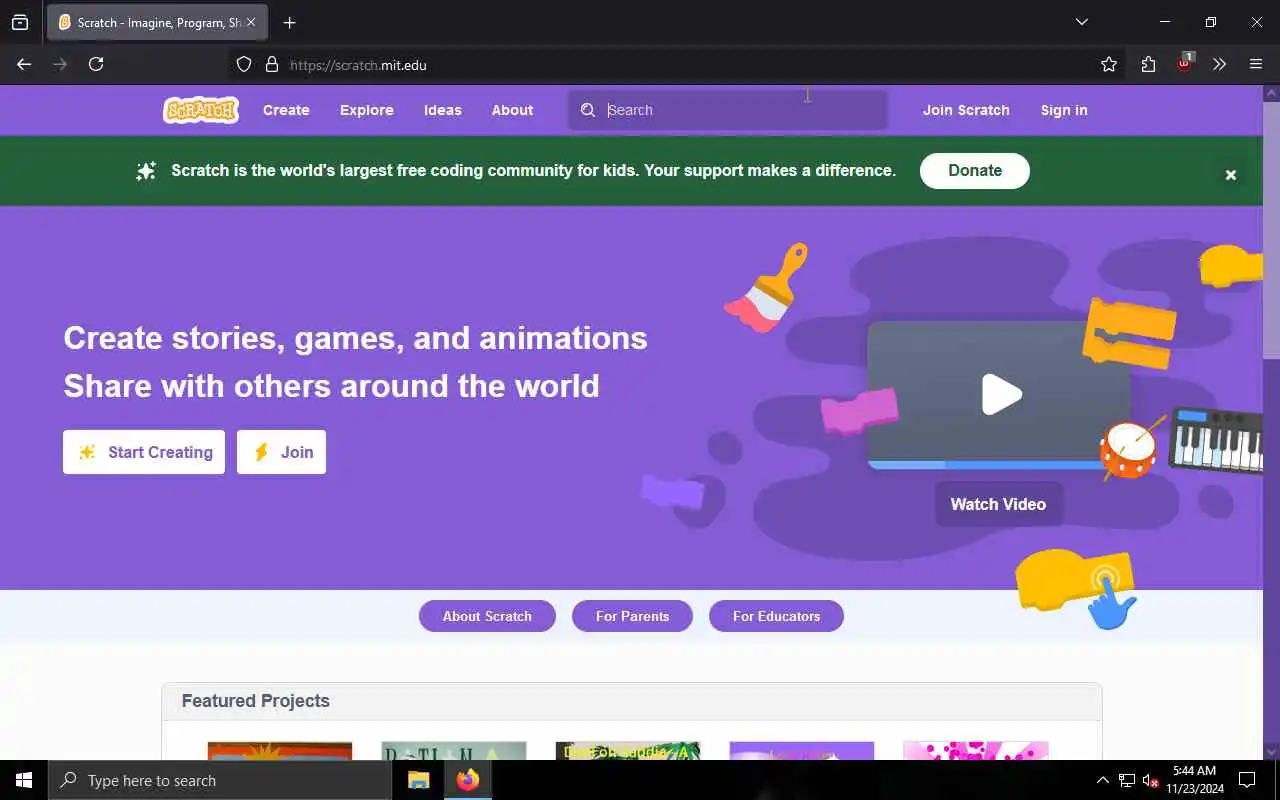Open the Windows Start menu
The width and height of the screenshot is (1280, 800).
(x=24, y=780)
